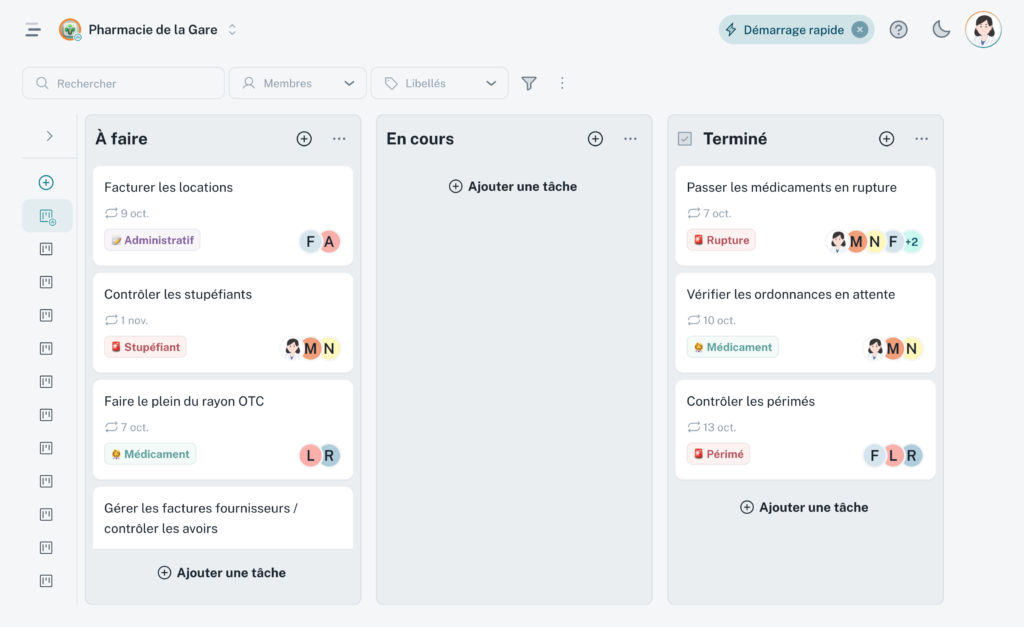Open the vertical dots menu beside filter
The width and height of the screenshot is (1024, 627).
(x=562, y=84)
